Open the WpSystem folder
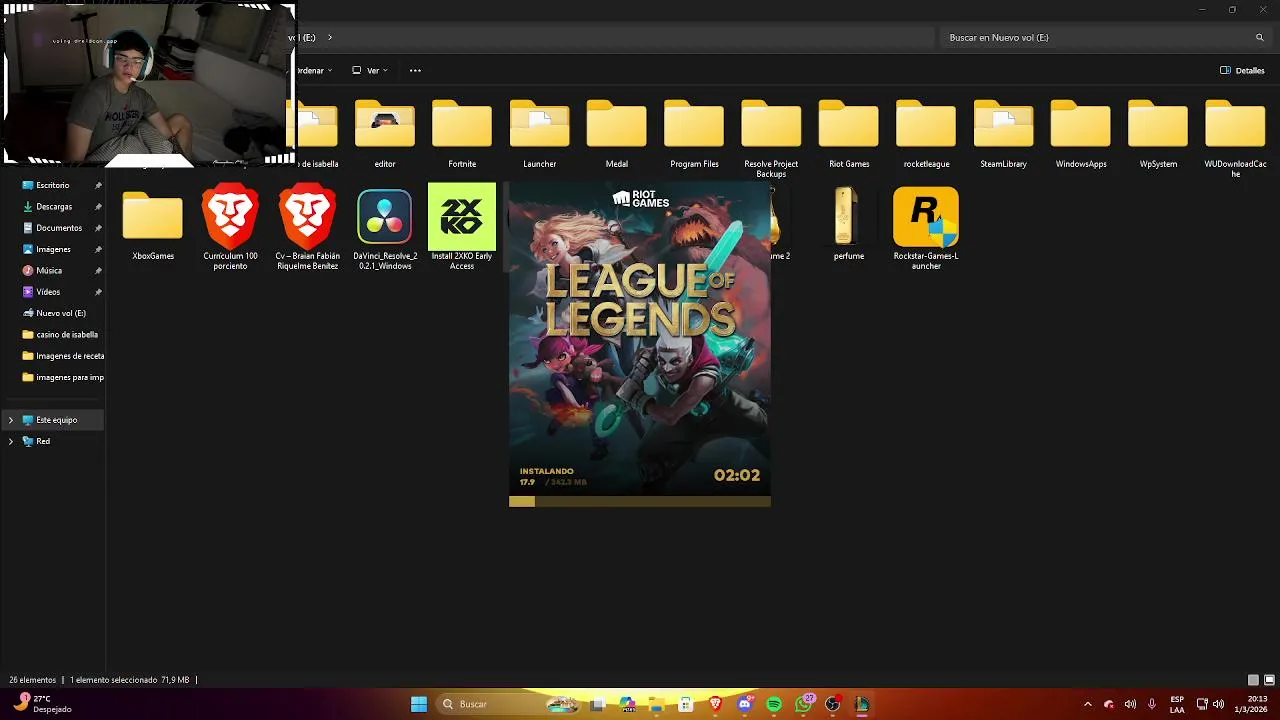Viewport: 1280px width, 720px height. point(1158,134)
